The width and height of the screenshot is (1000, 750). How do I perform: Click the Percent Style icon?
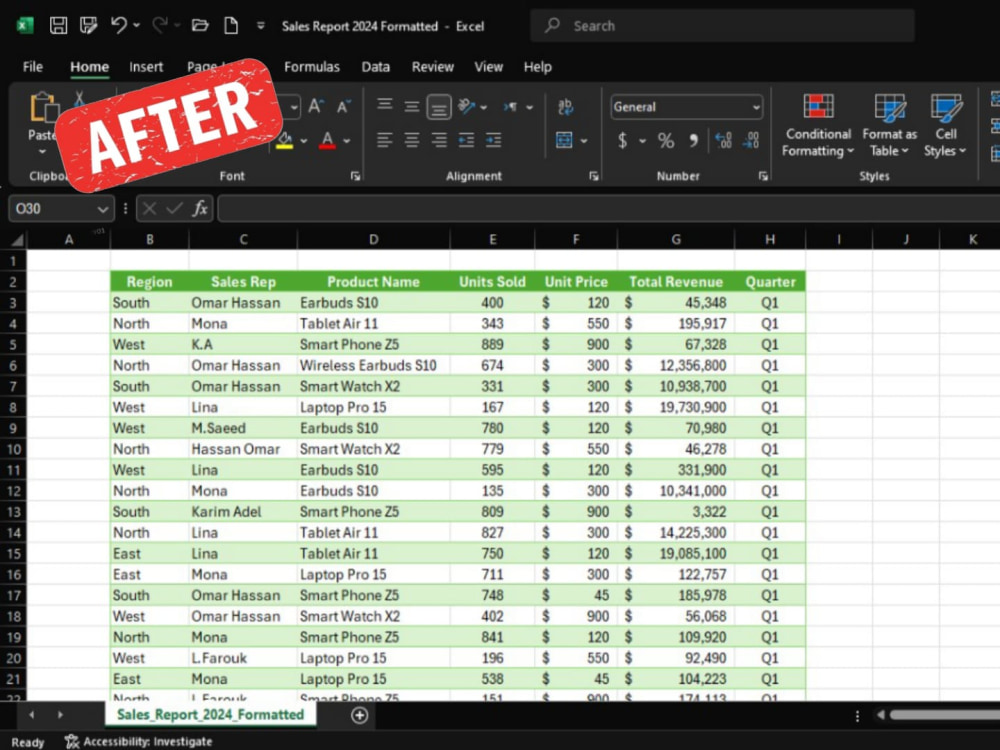coord(666,140)
